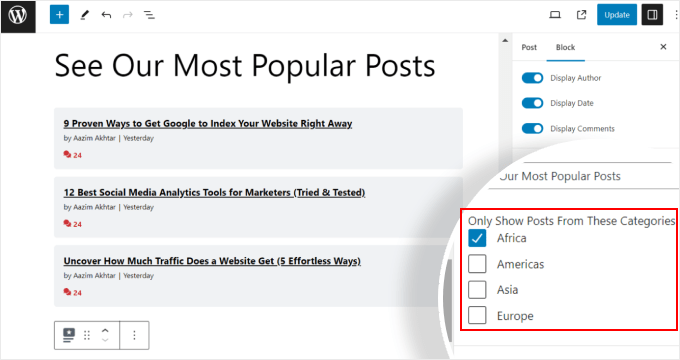Click the Popular Posts block type icon
The width and height of the screenshot is (680, 360).
[69, 335]
